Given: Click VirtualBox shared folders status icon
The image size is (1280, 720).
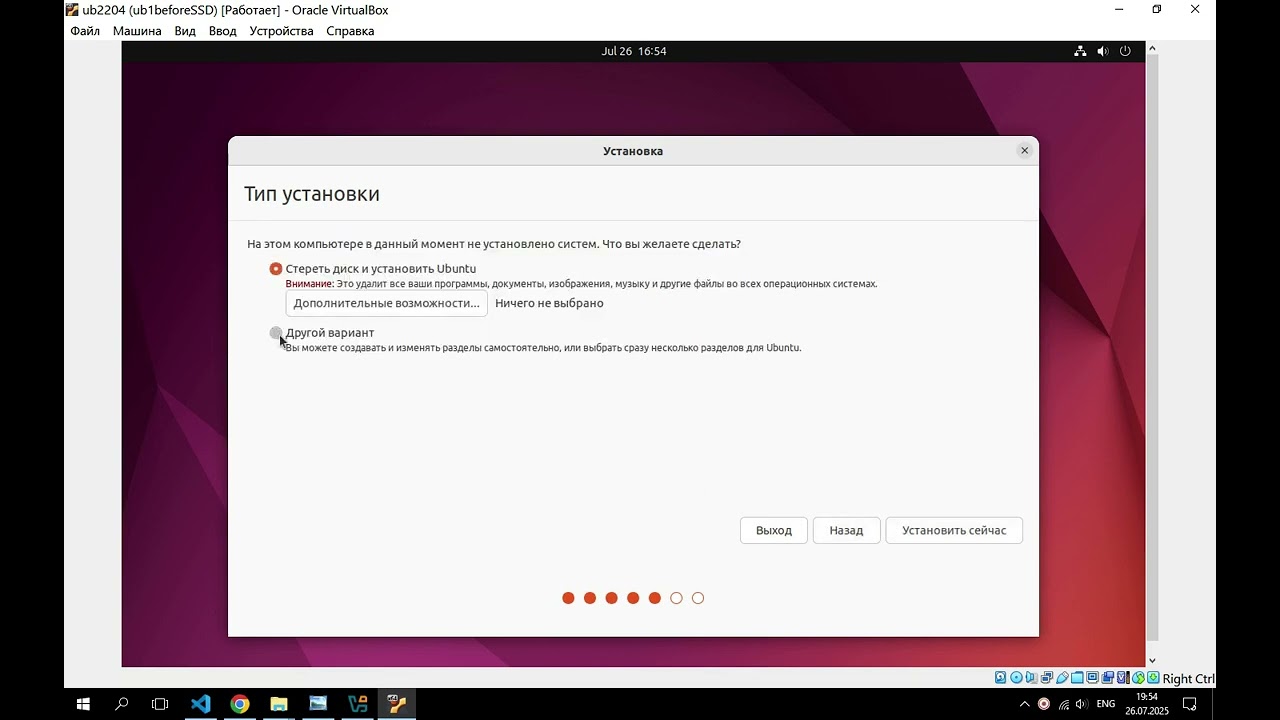Looking at the screenshot, I should click(1077, 678).
